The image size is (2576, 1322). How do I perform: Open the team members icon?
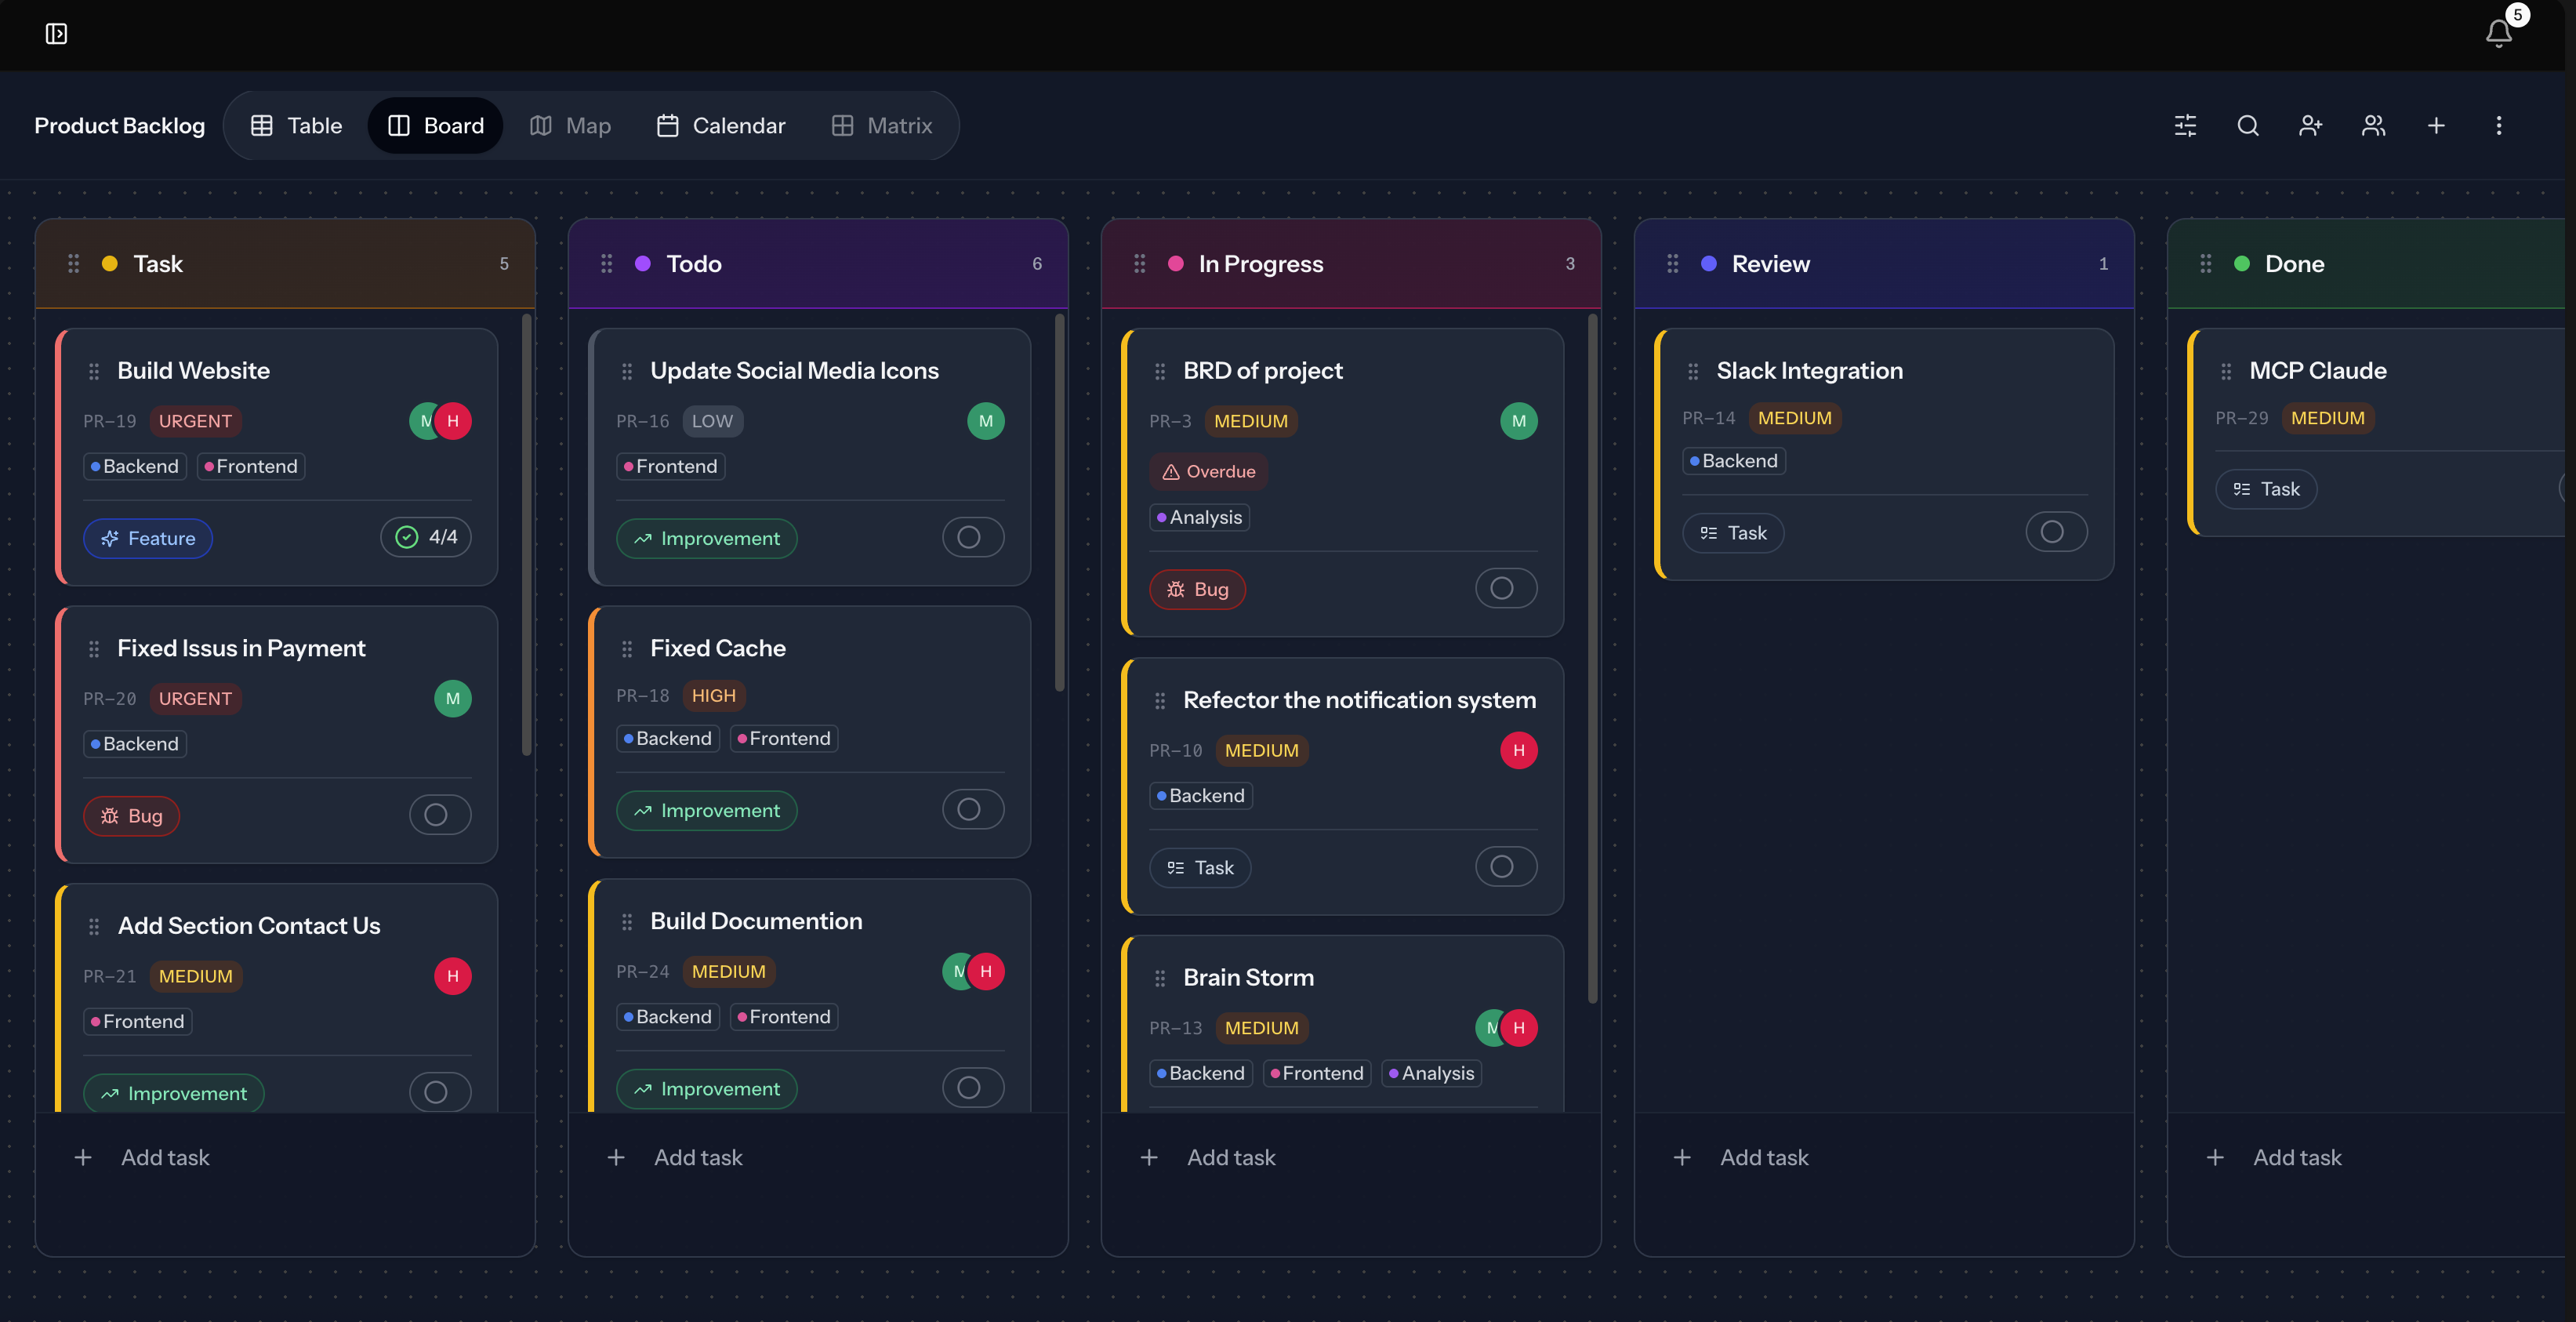(2373, 126)
